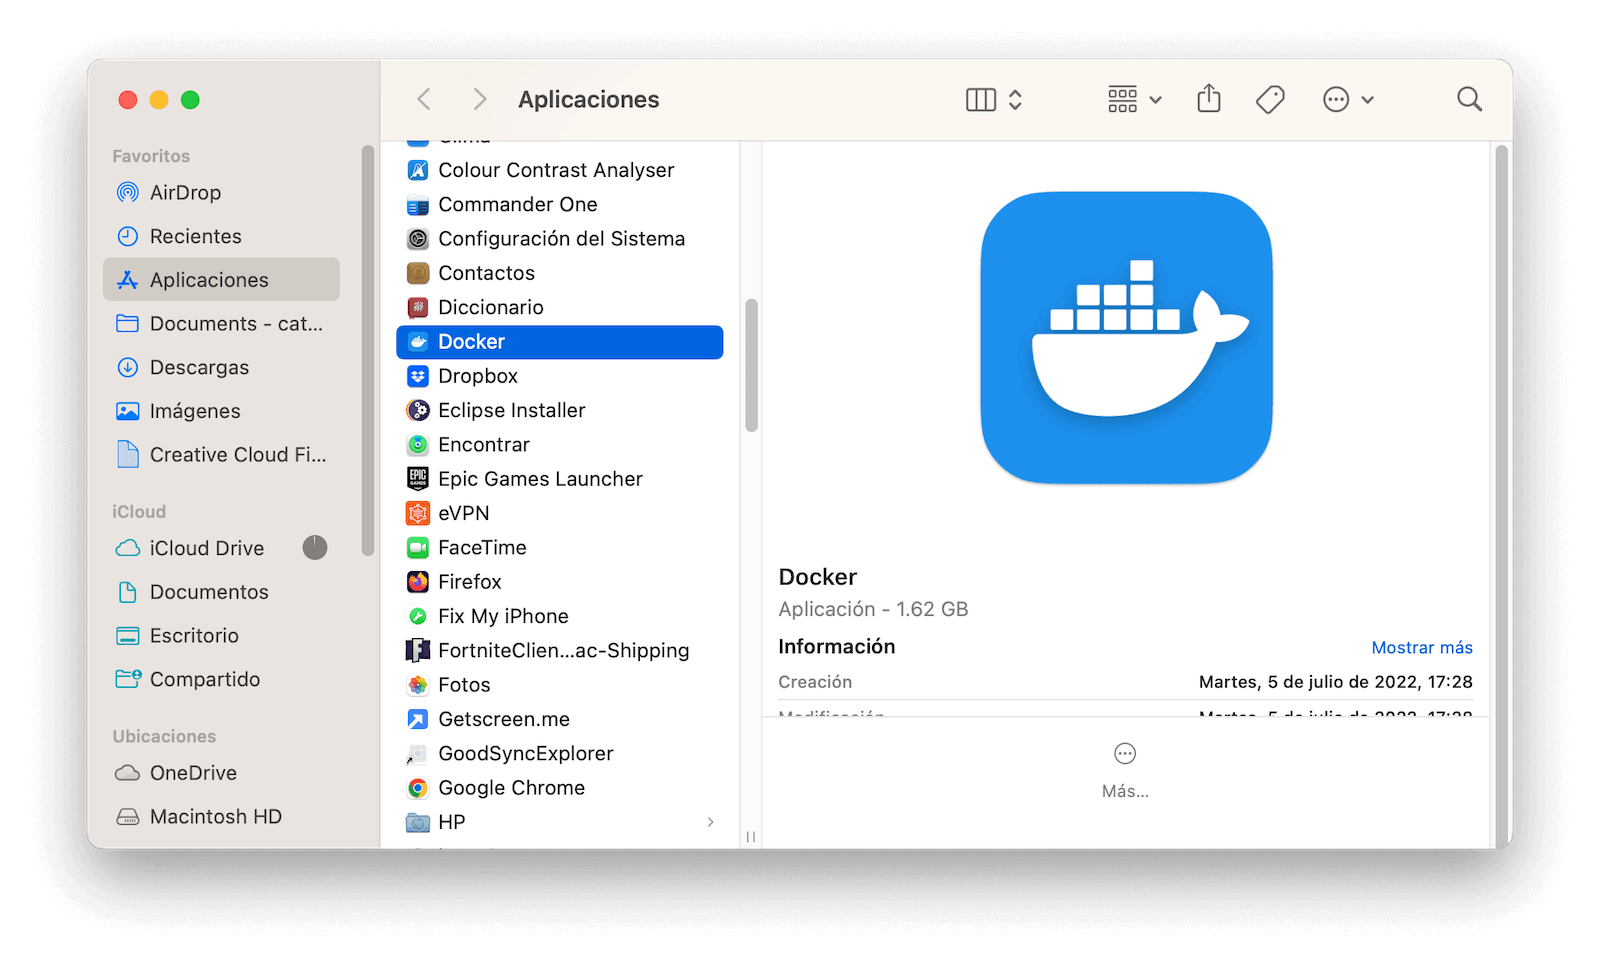Screen dimensions: 1600x964
Task: Go back with the left chevron
Action: coord(424,99)
